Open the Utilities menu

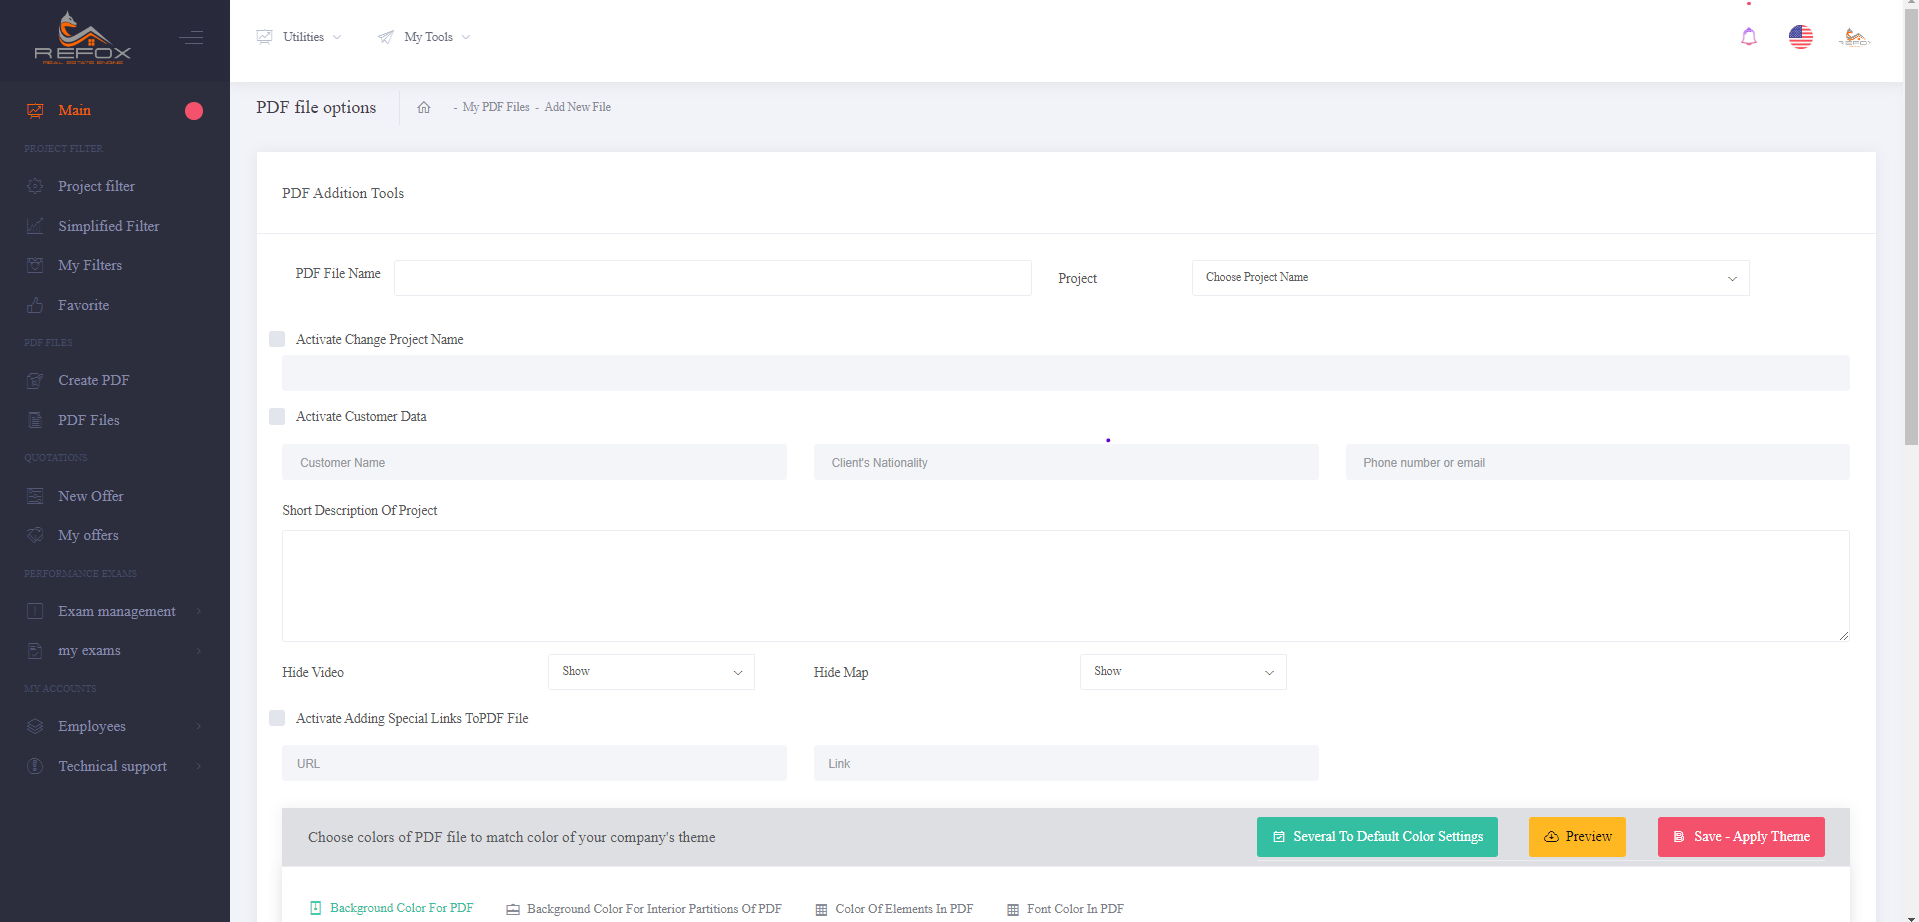coord(300,37)
